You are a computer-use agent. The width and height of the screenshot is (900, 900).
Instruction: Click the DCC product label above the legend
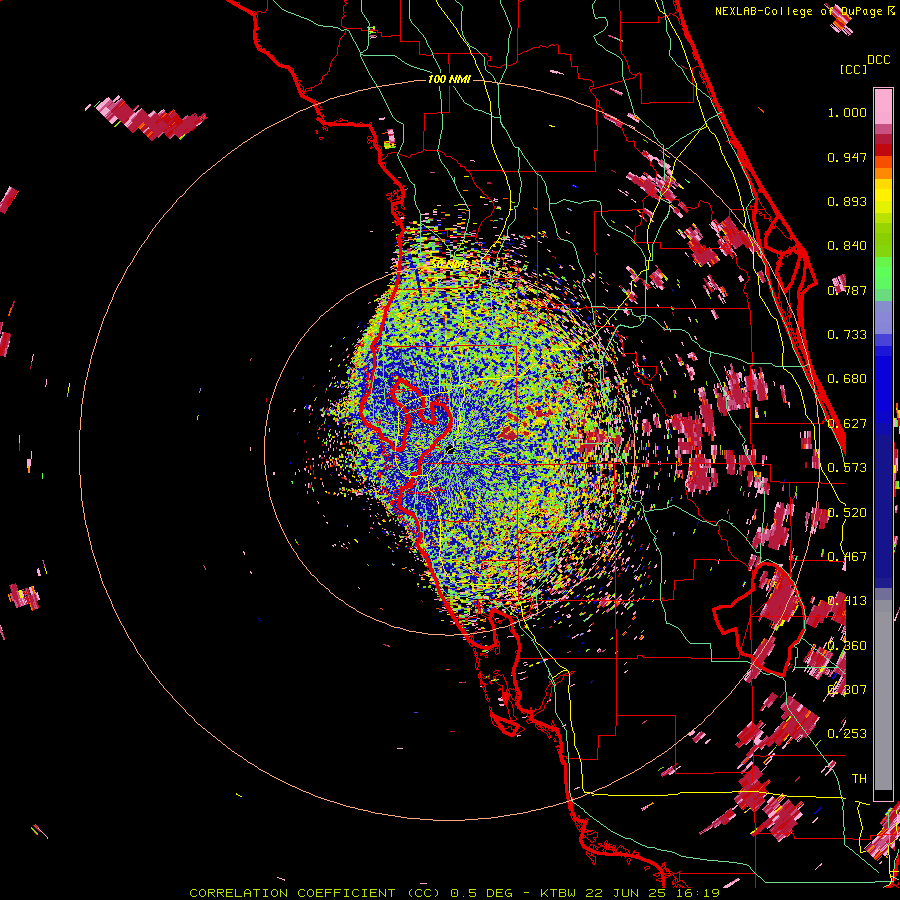tap(878, 59)
